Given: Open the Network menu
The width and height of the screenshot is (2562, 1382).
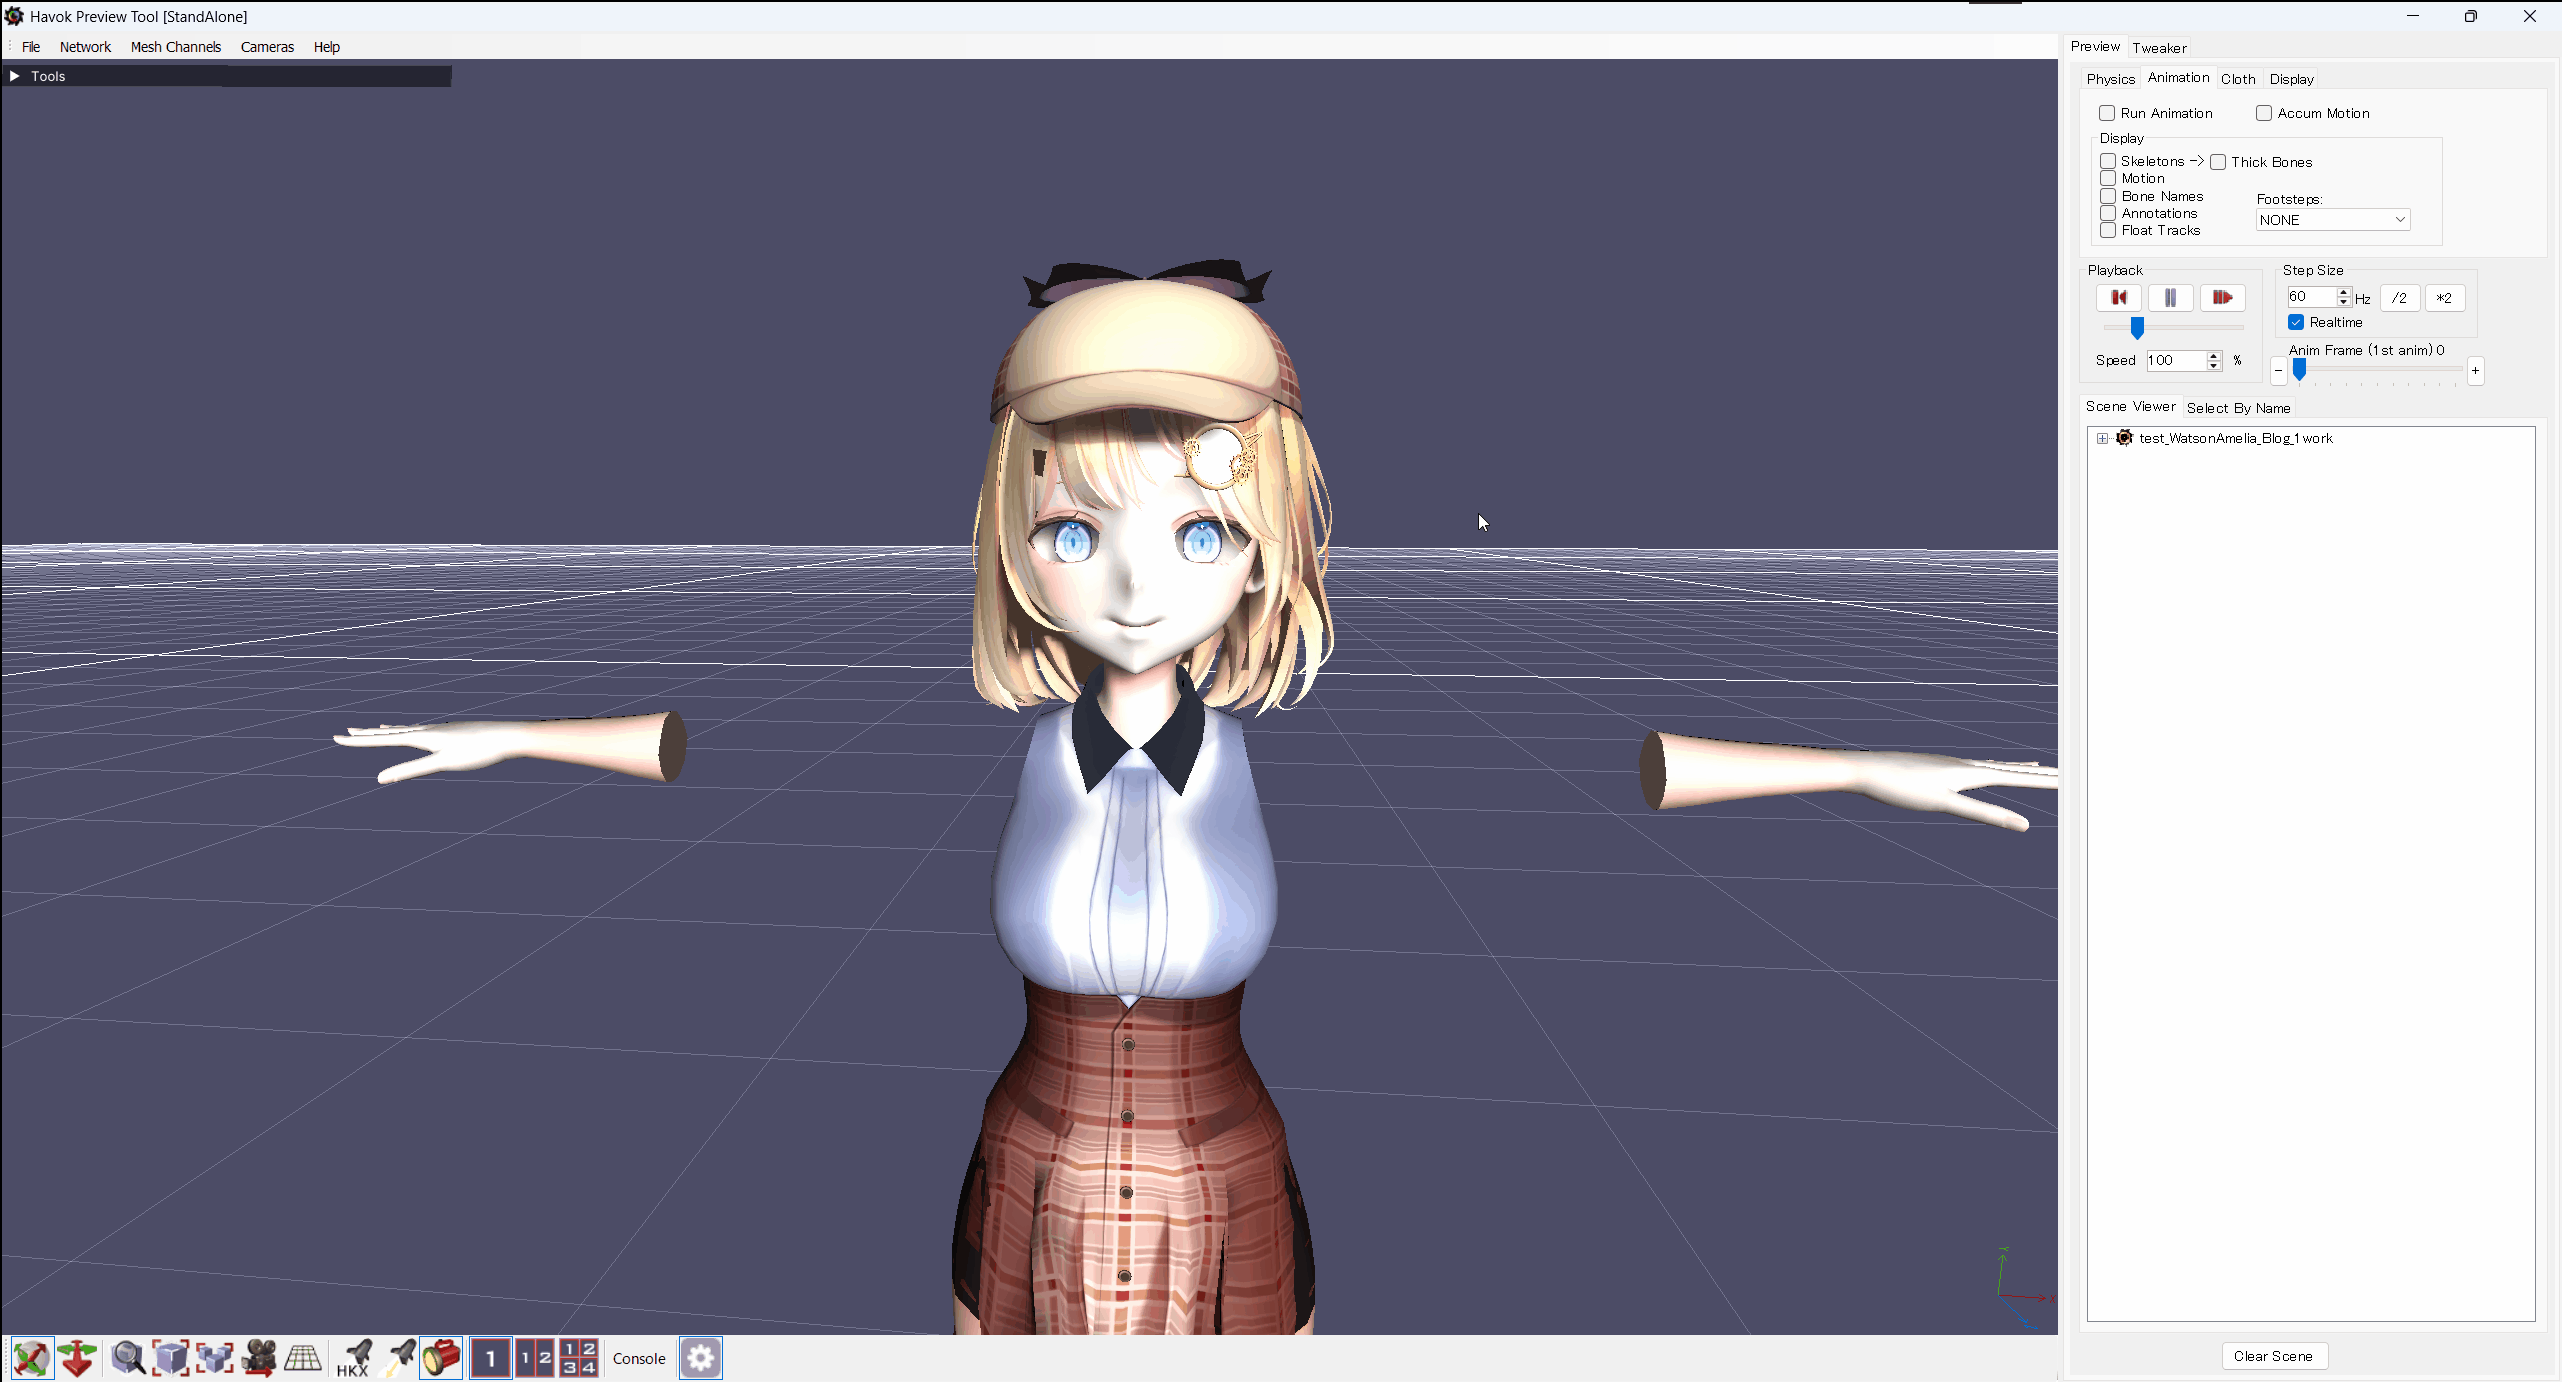Looking at the screenshot, I should pyautogui.click(x=85, y=47).
